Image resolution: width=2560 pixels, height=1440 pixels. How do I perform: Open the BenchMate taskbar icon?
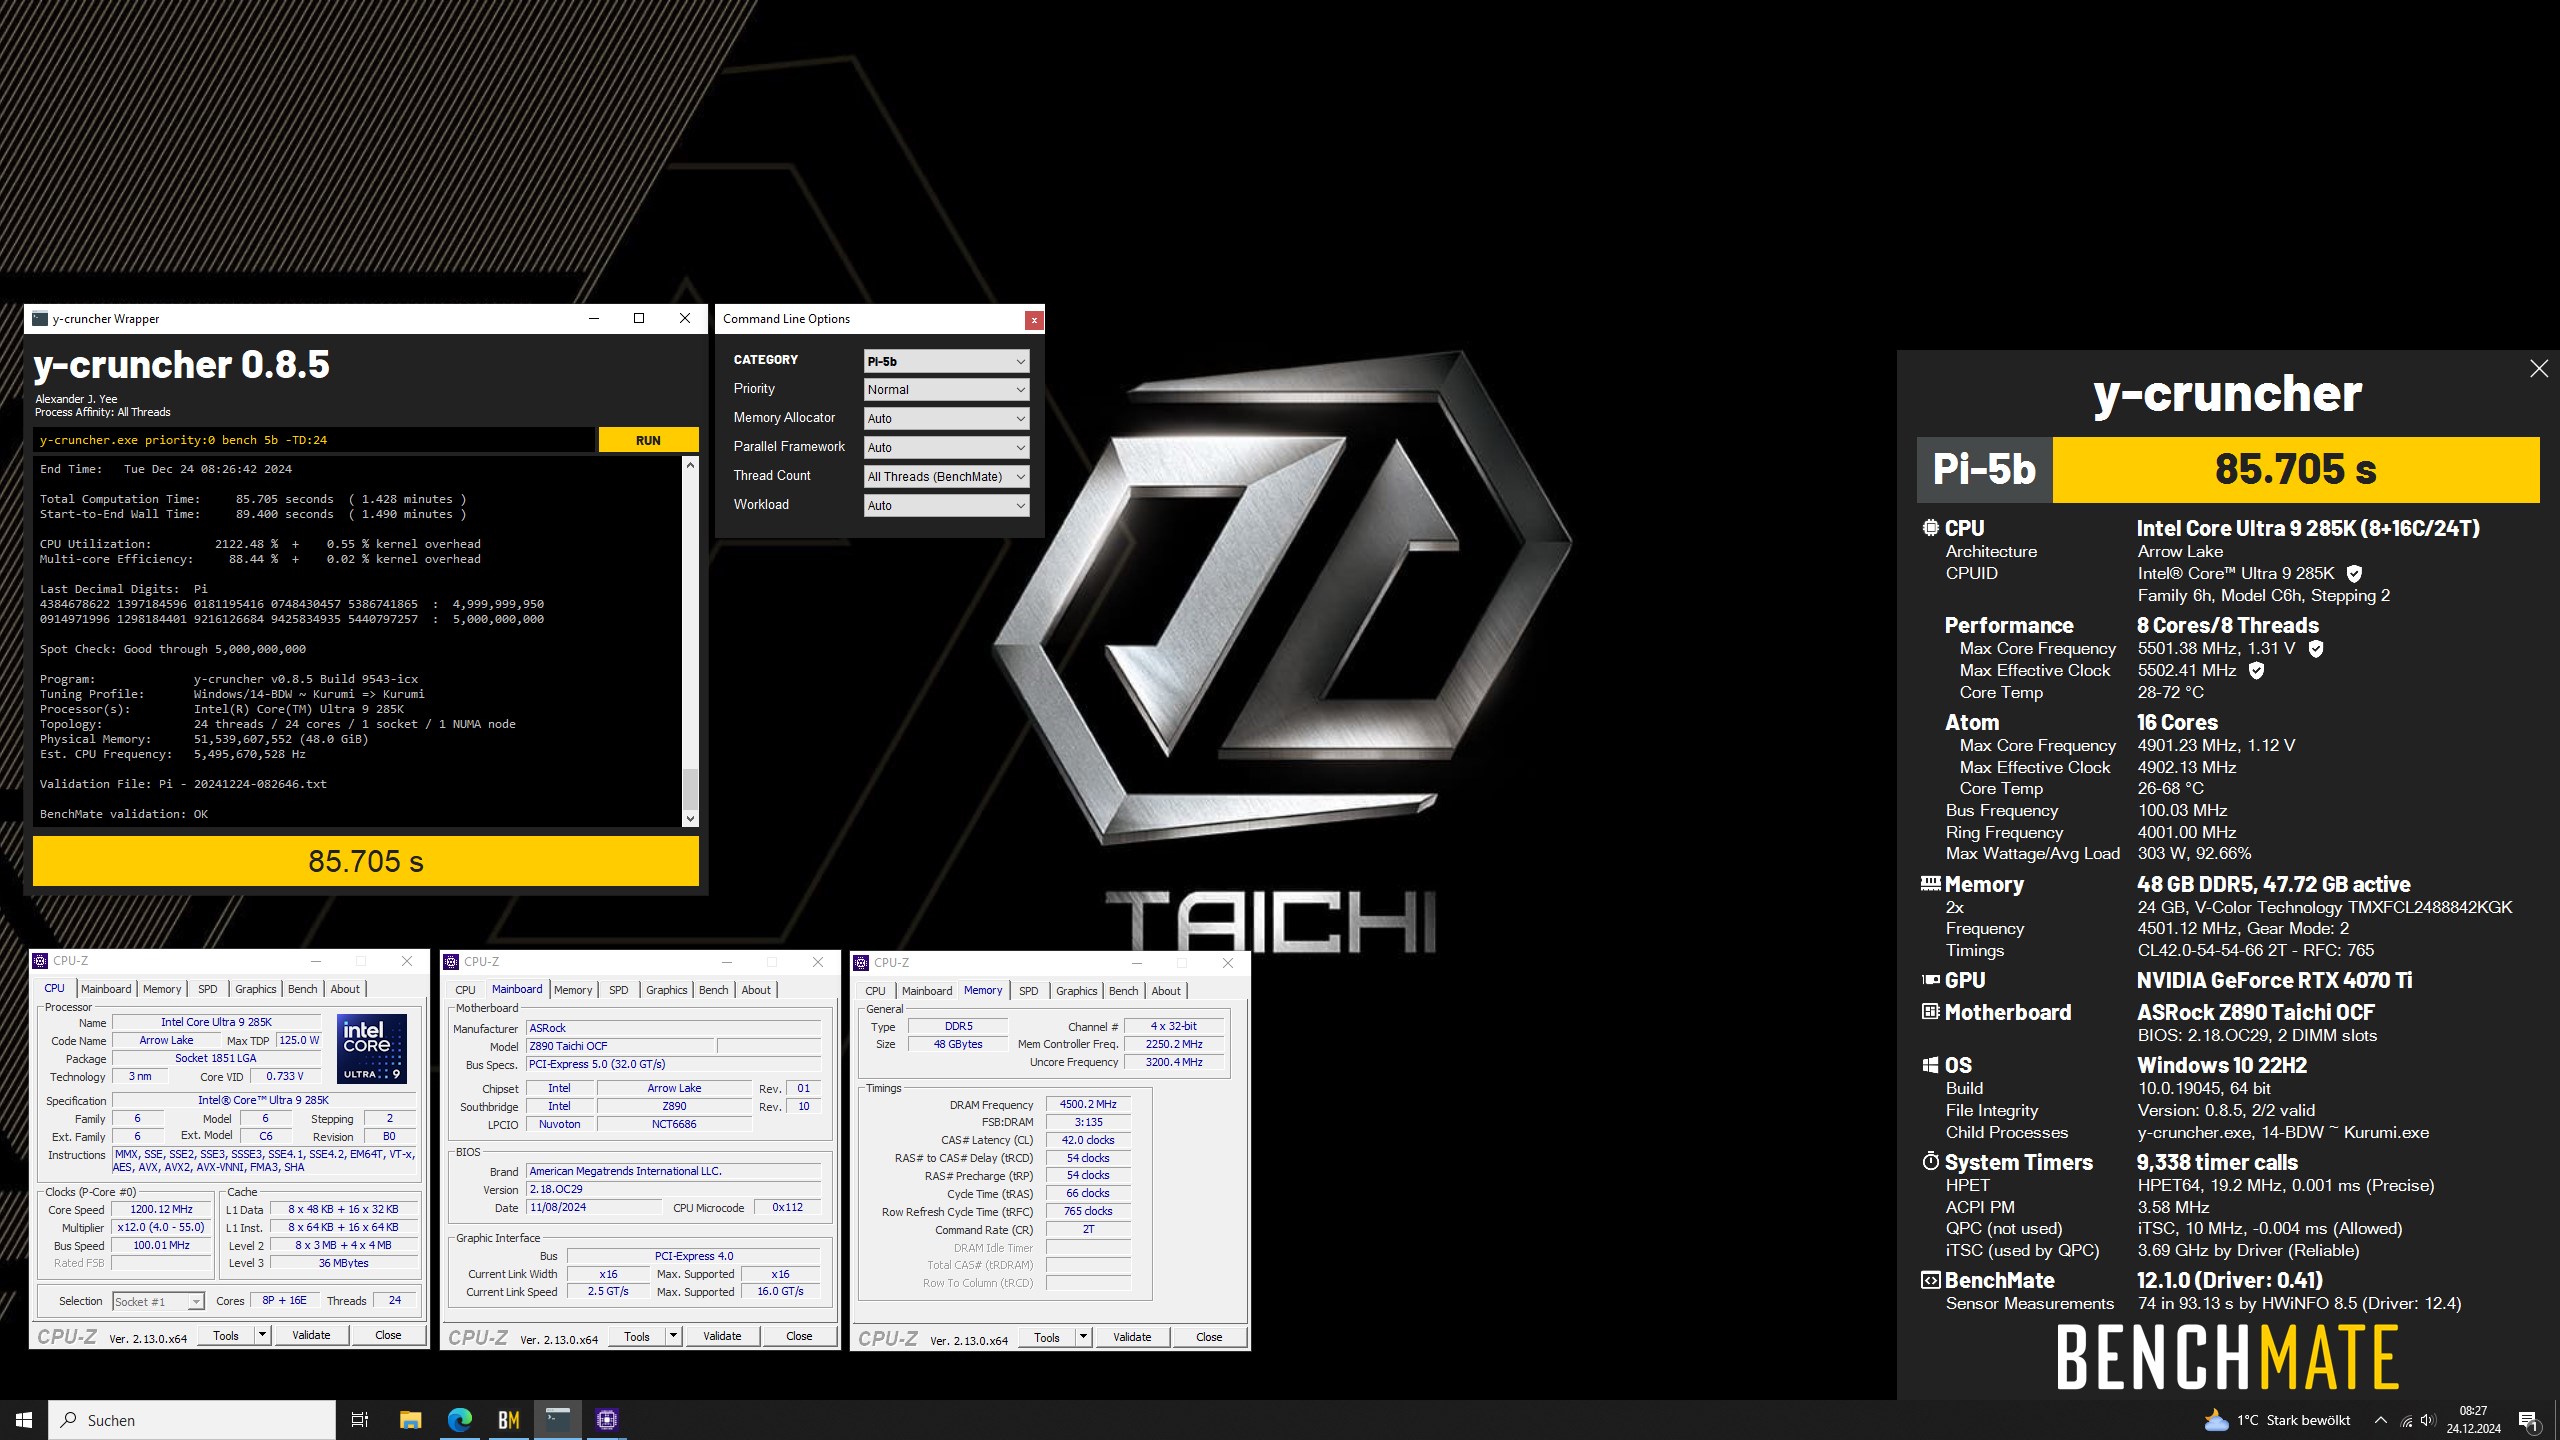click(509, 1420)
